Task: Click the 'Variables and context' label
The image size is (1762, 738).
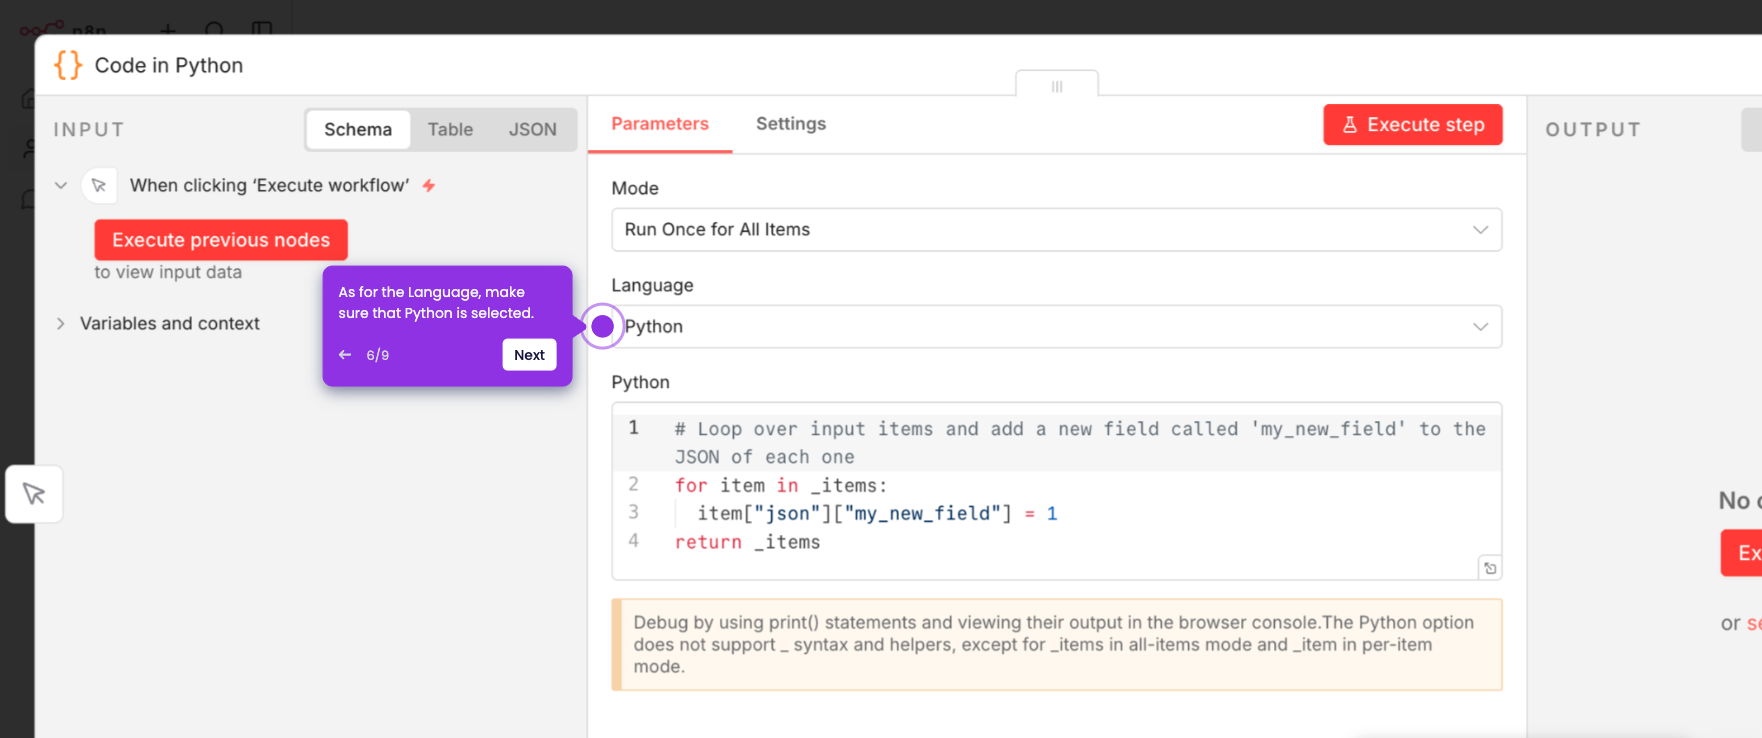Action: pos(170,324)
